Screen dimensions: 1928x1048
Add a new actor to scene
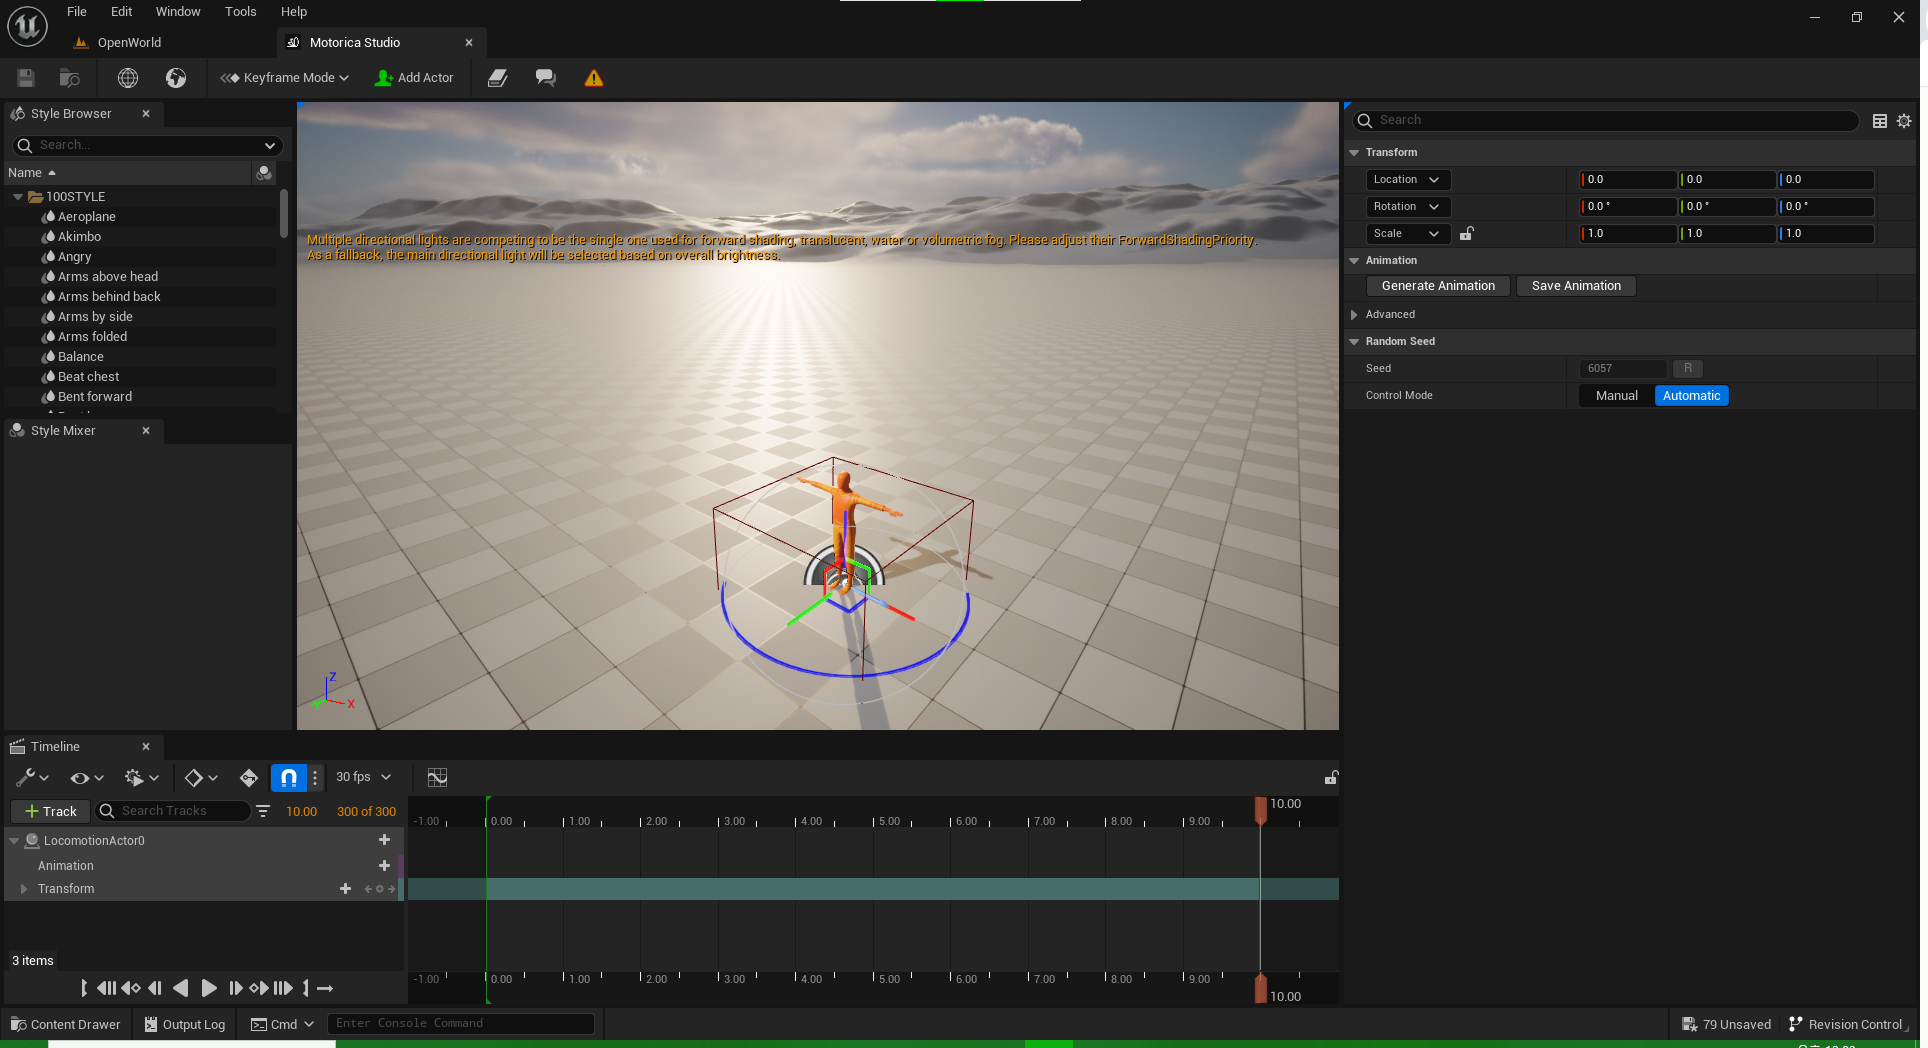[414, 78]
